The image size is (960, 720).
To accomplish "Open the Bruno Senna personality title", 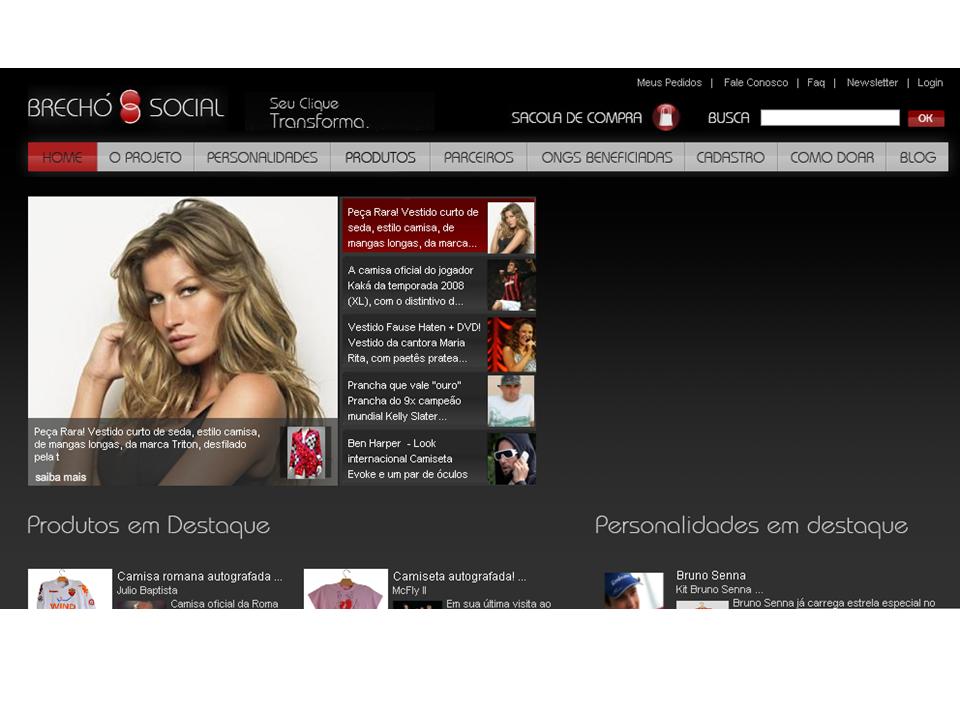I will coord(710,575).
